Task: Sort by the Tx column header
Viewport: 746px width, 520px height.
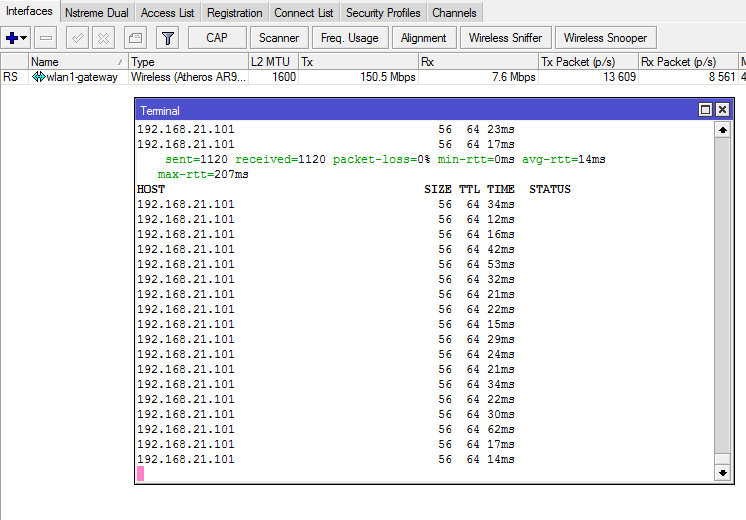Action: (x=358, y=62)
